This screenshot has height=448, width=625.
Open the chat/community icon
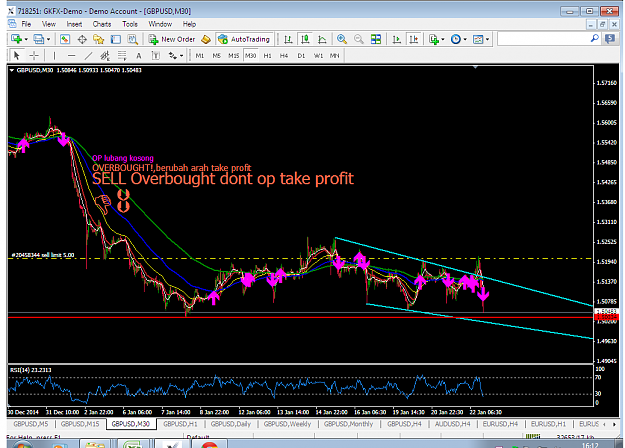click(610, 39)
